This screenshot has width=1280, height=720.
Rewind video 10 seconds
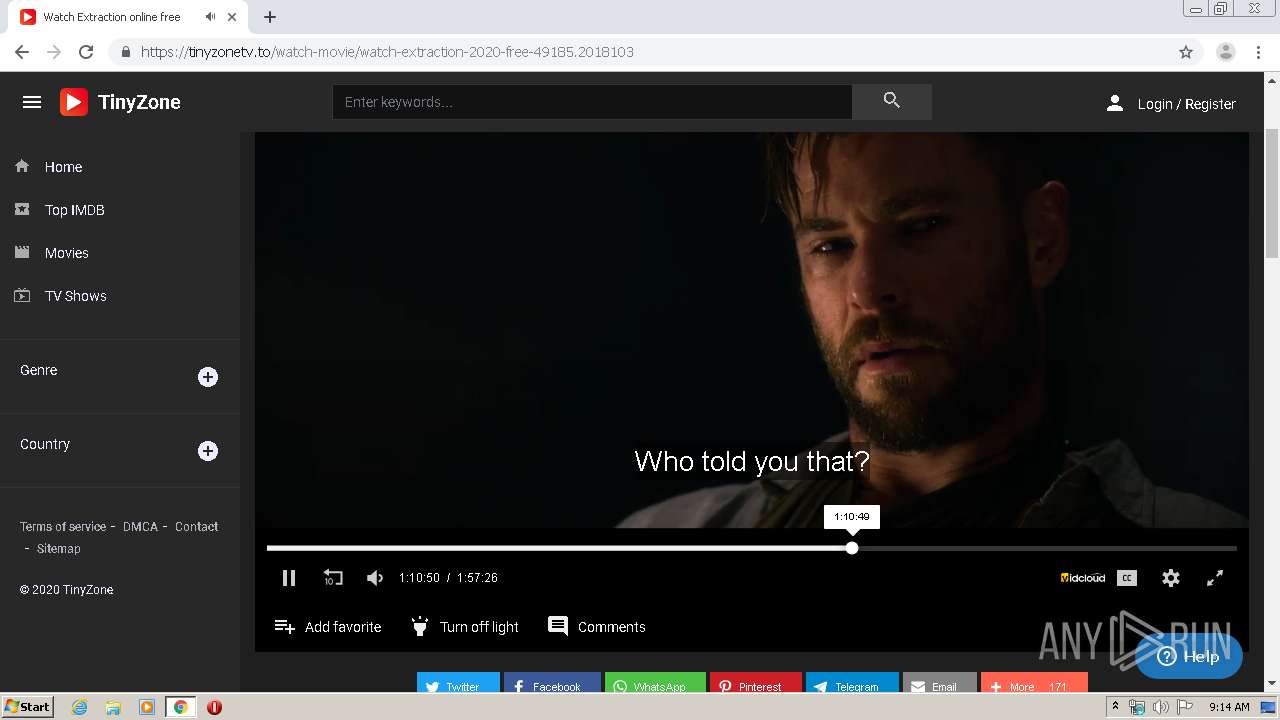click(333, 578)
